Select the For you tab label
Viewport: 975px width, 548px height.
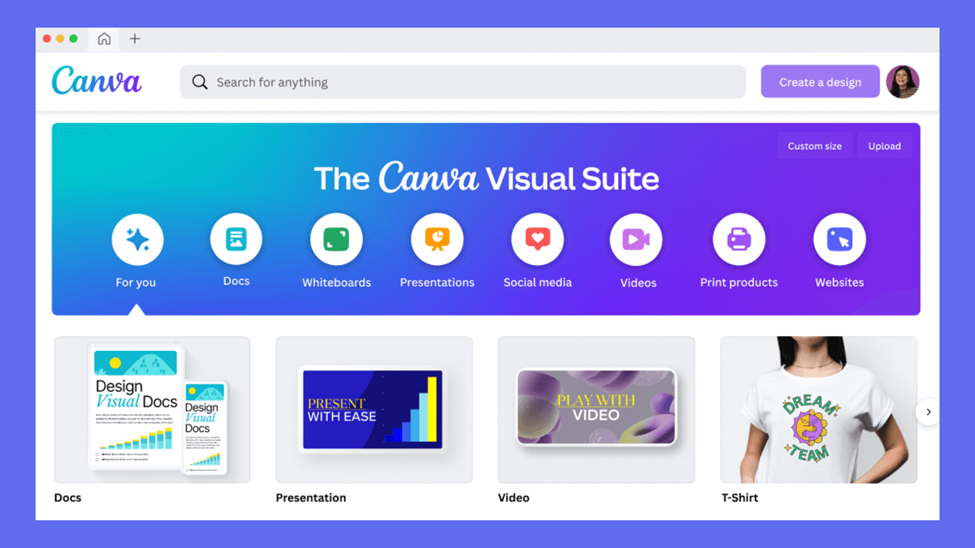tap(136, 282)
